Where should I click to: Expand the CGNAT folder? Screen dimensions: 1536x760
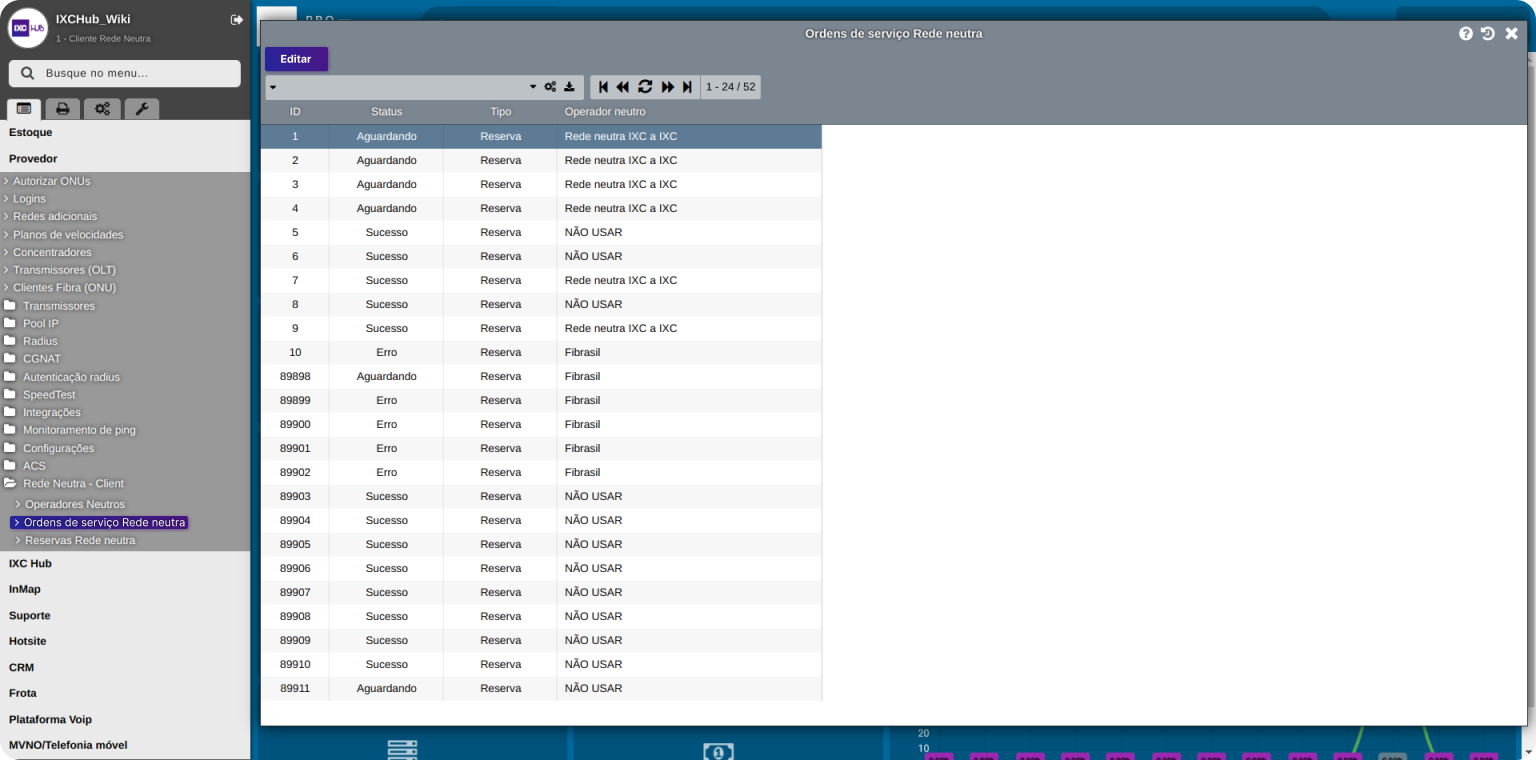coord(42,359)
